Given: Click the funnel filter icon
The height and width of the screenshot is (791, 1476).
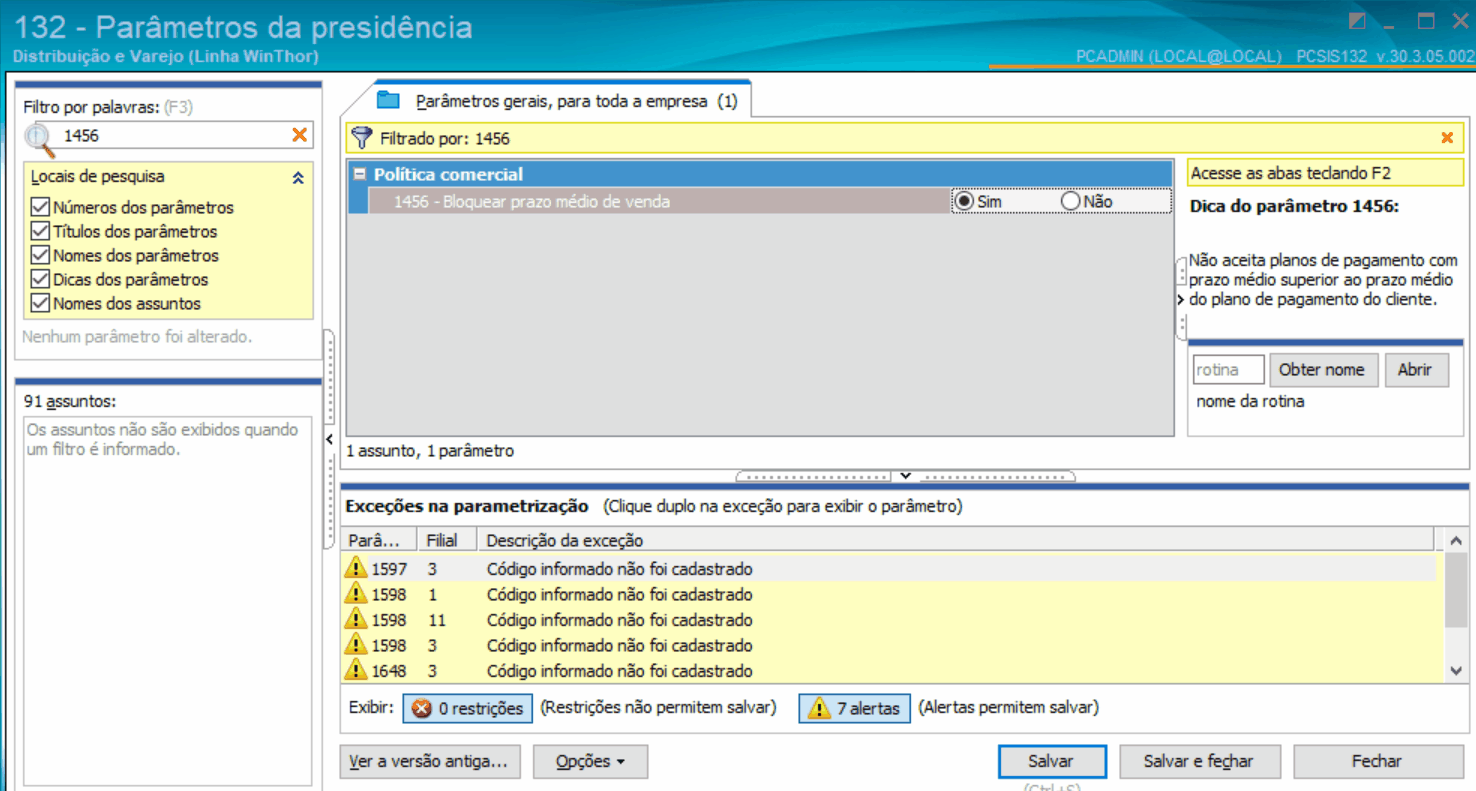Looking at the screenshot, I should (x=362, y=138).
